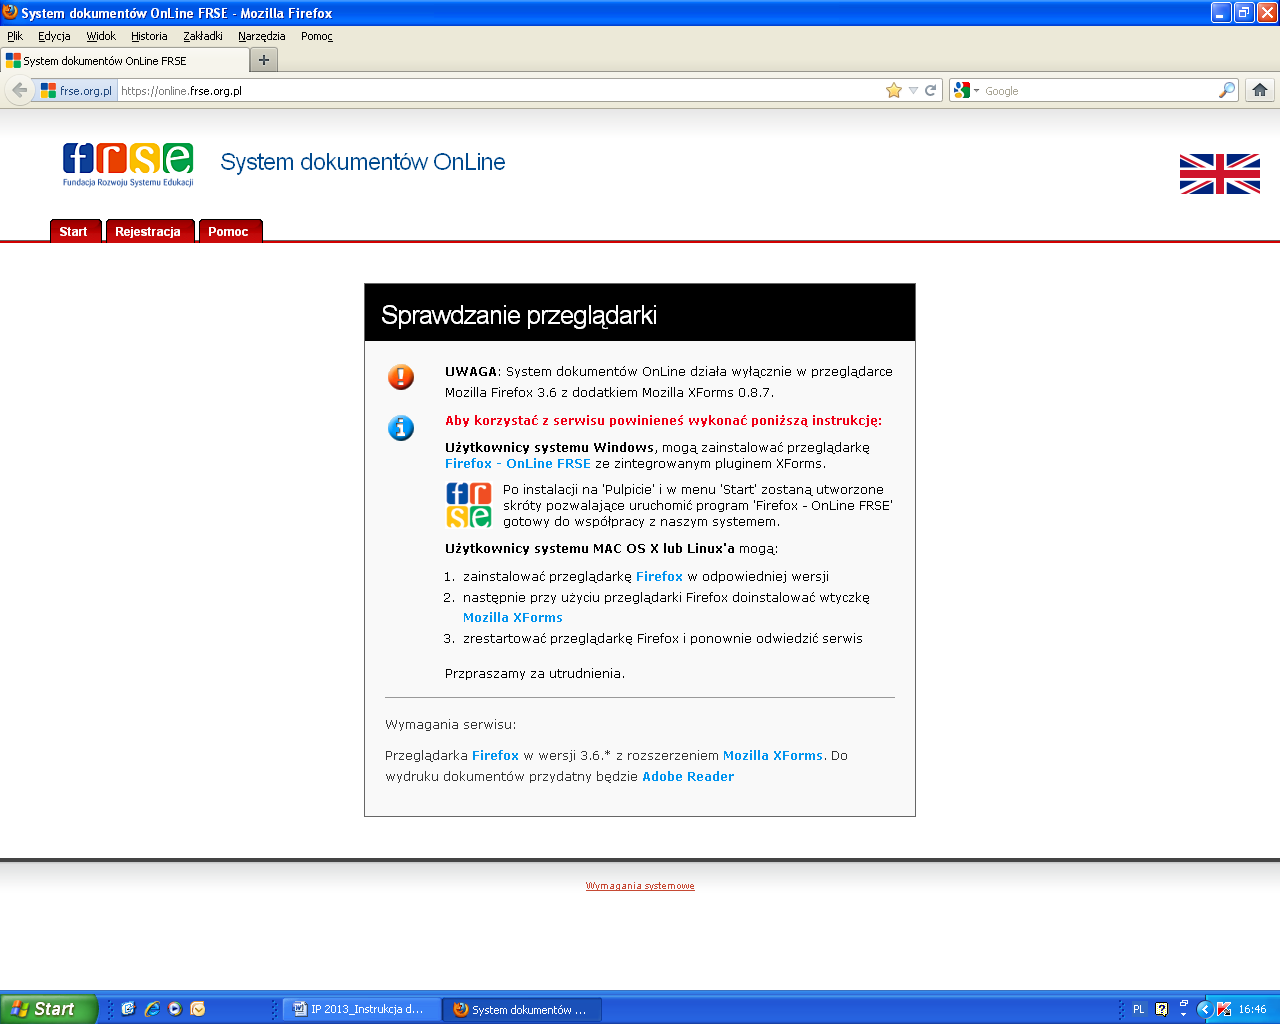
Task: Click into the Google search box
Action: [x=1098, y=90]
